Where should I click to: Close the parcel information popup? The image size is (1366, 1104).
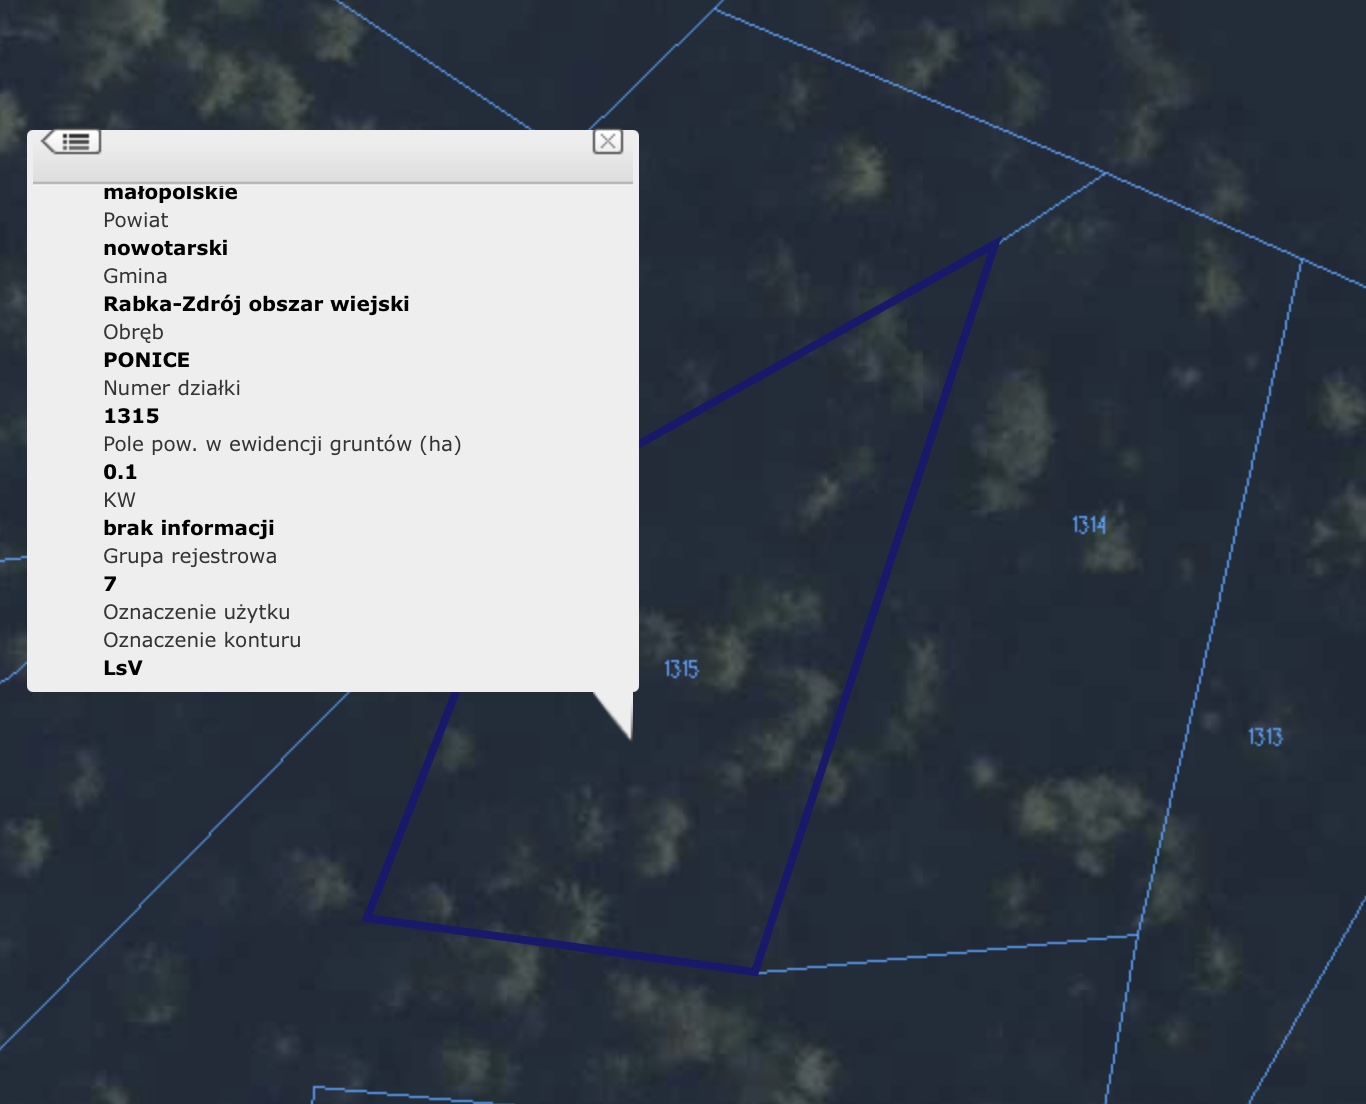click(x=607, y=141)
